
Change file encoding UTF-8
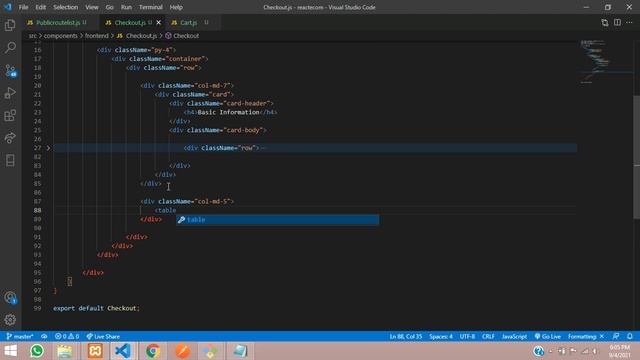click(467, 336)
